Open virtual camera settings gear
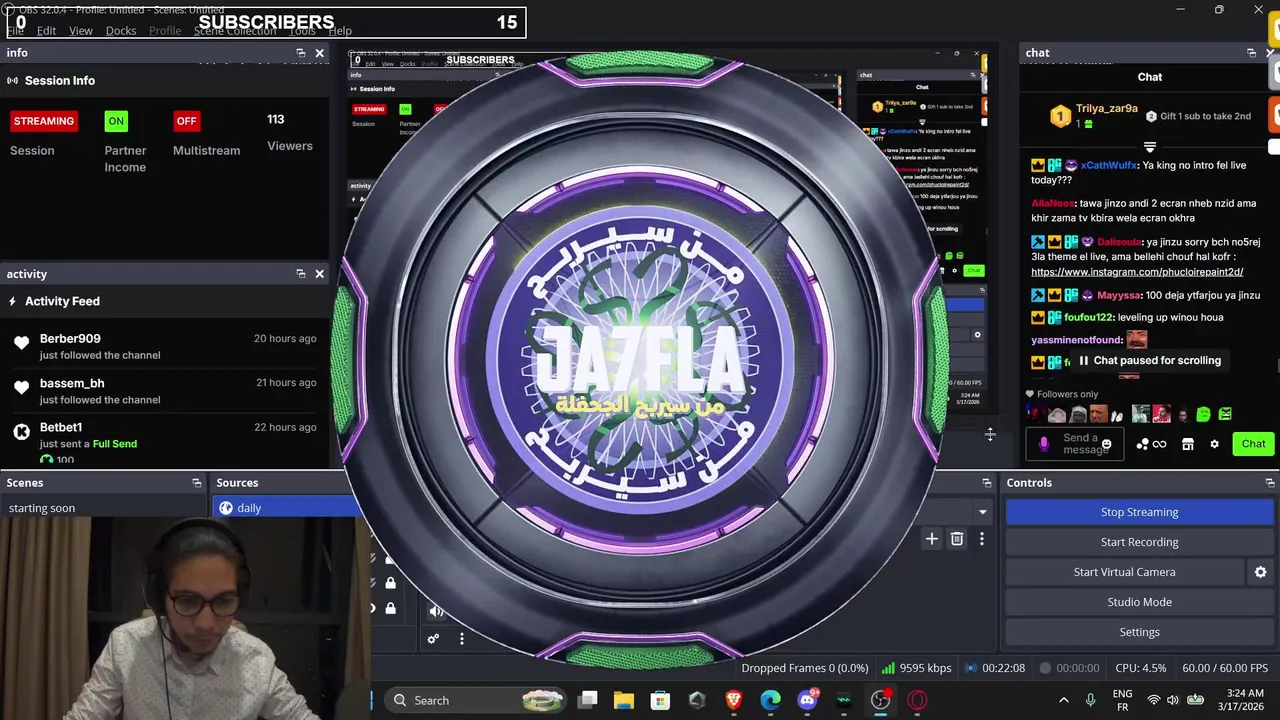 pos(1260,572)
